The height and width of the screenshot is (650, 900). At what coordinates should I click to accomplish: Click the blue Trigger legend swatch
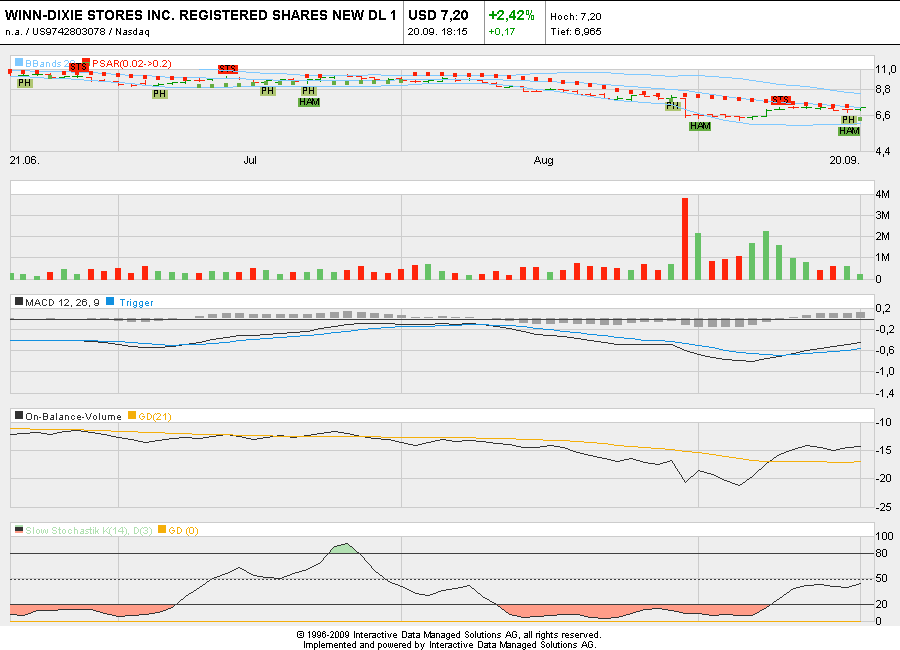(110, 301)
